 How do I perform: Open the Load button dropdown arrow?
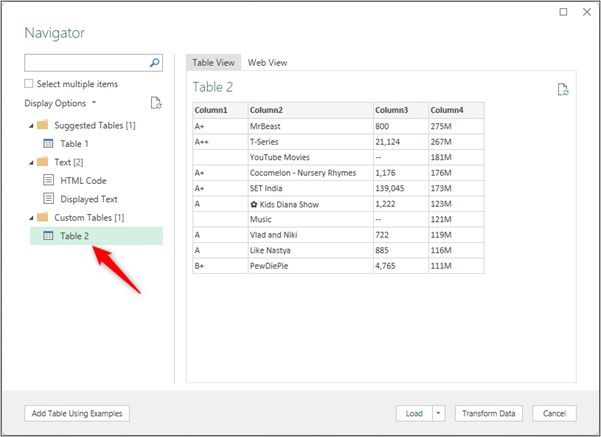(438, 413)
